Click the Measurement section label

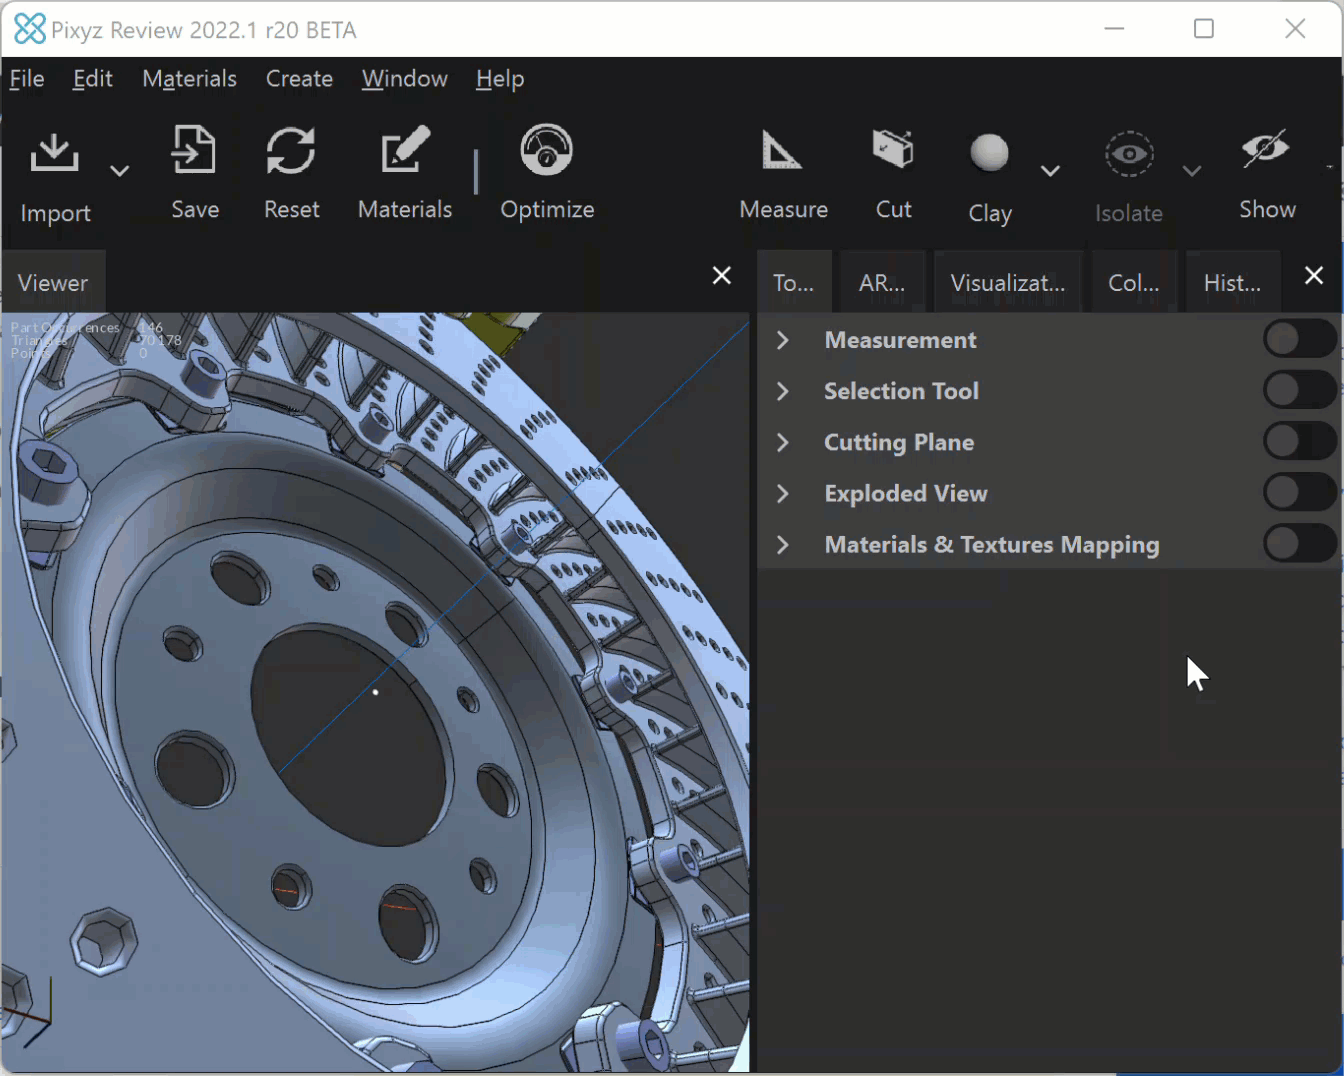point(900,340)
